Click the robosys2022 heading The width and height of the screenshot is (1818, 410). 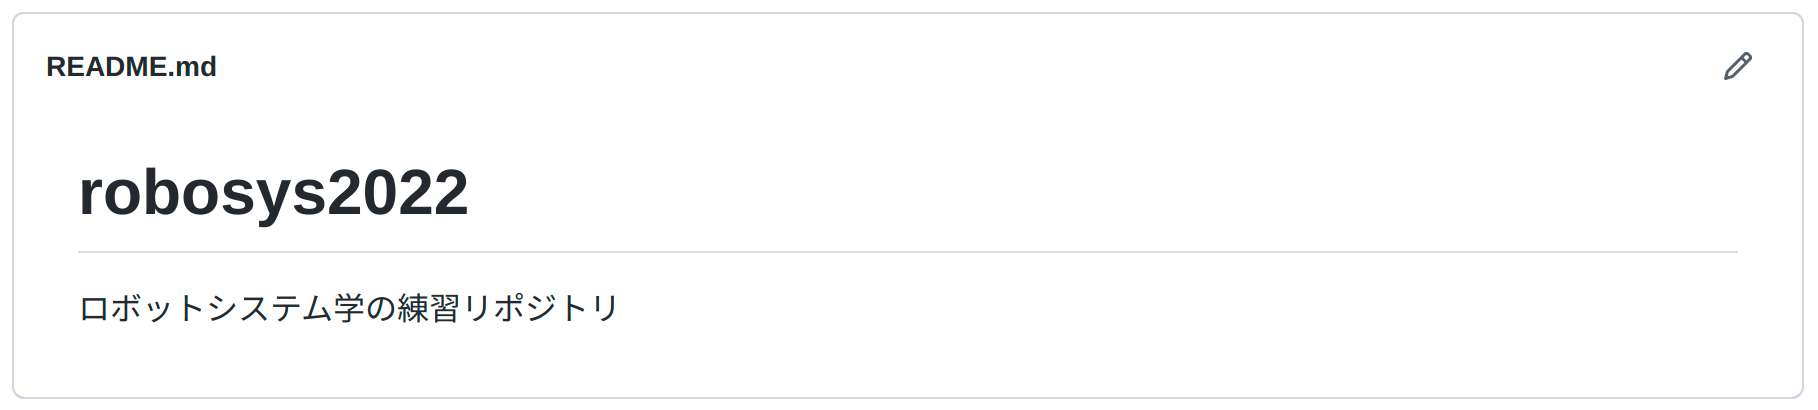[273, 192]
